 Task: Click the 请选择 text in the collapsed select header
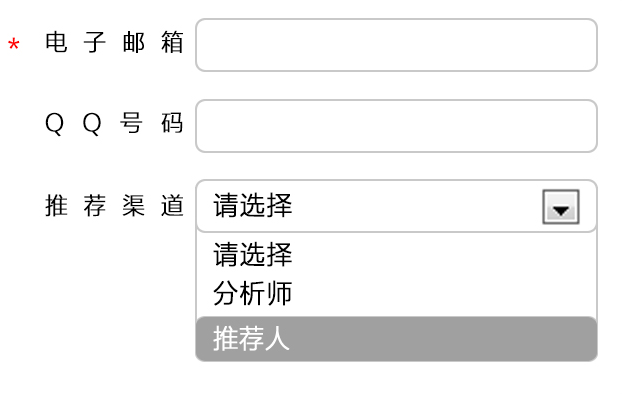click(253, 206)
